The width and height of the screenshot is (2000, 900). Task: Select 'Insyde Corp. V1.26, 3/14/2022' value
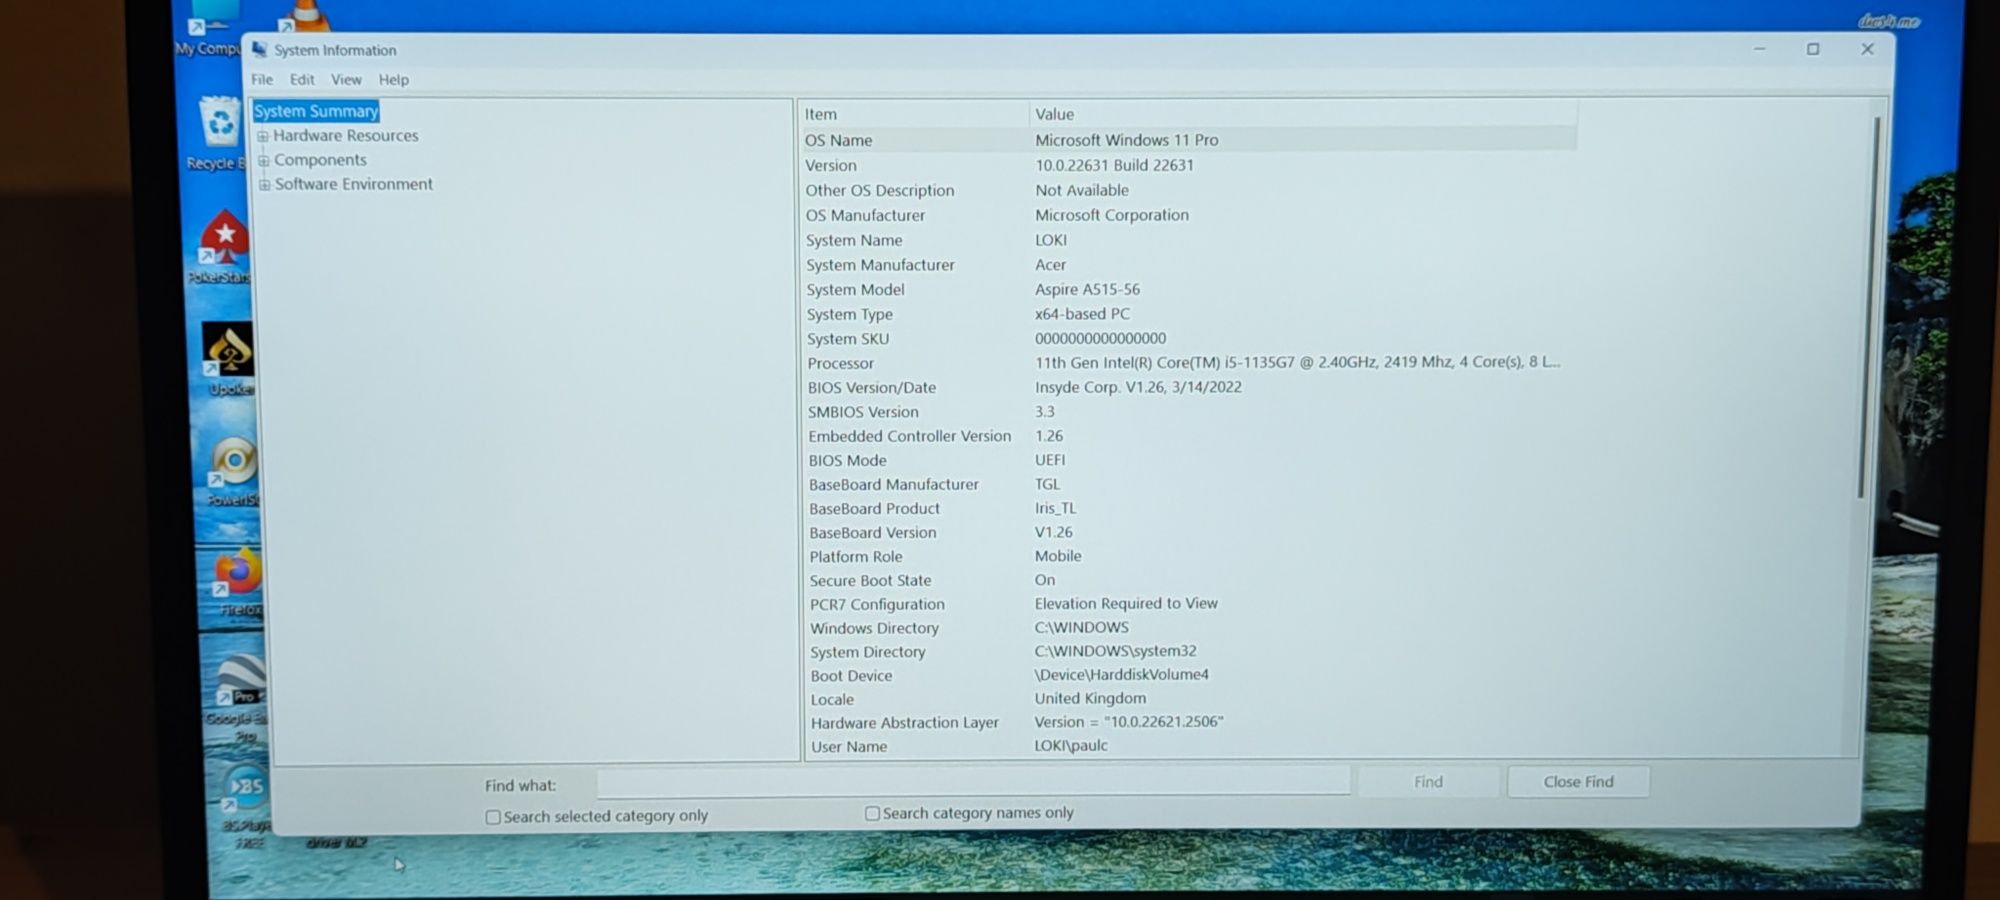[x=1138, y=387]
